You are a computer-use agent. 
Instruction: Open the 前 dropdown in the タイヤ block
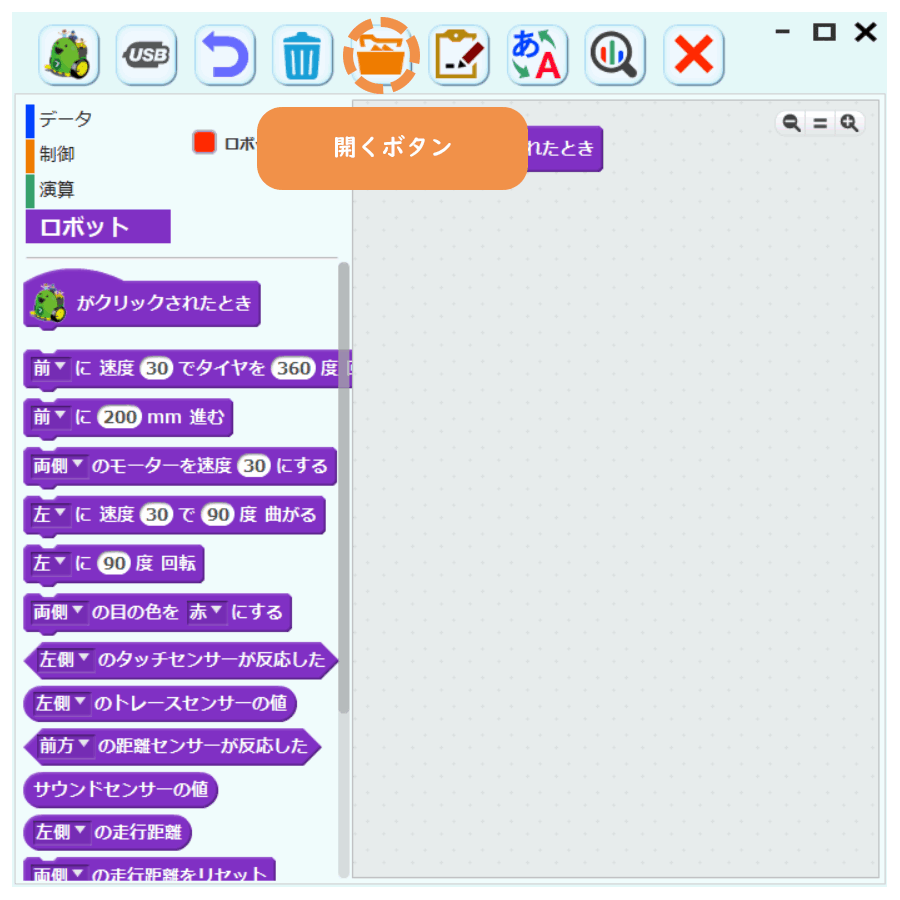coord(49,368)
